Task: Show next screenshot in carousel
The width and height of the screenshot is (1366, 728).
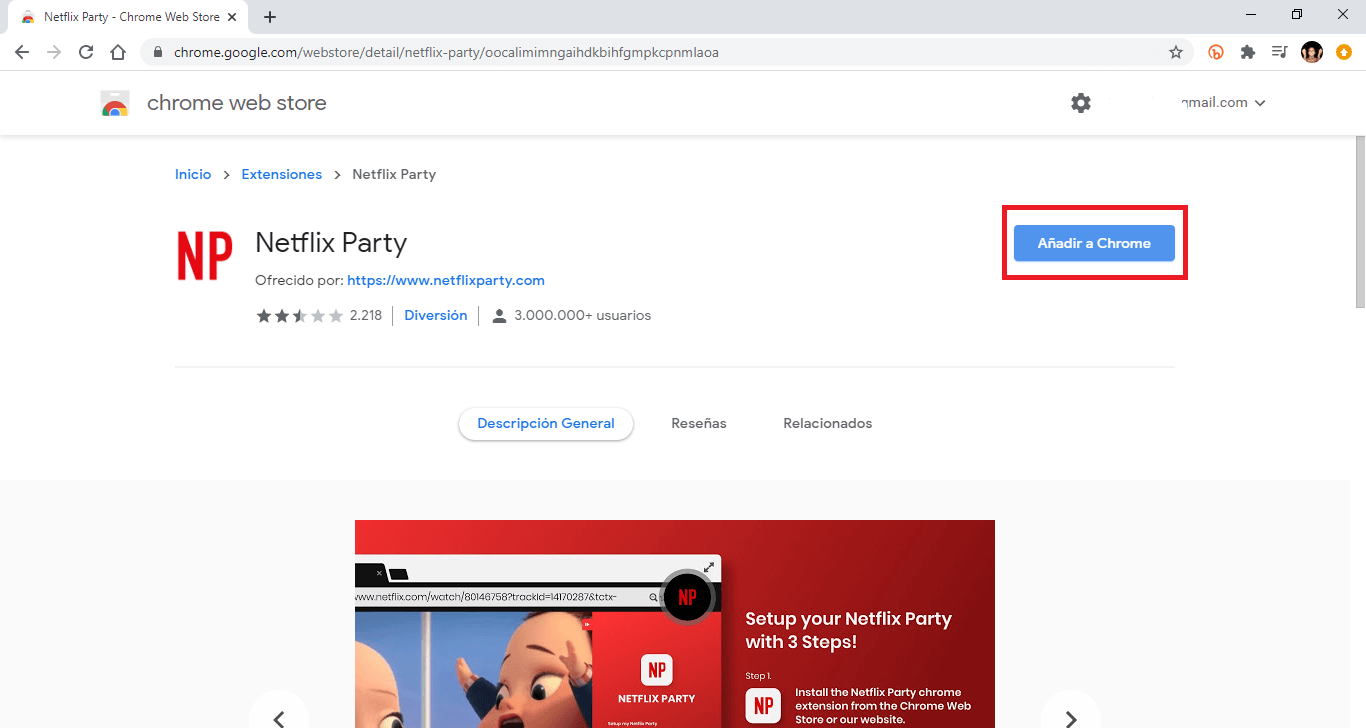Action: (1071, 717)
